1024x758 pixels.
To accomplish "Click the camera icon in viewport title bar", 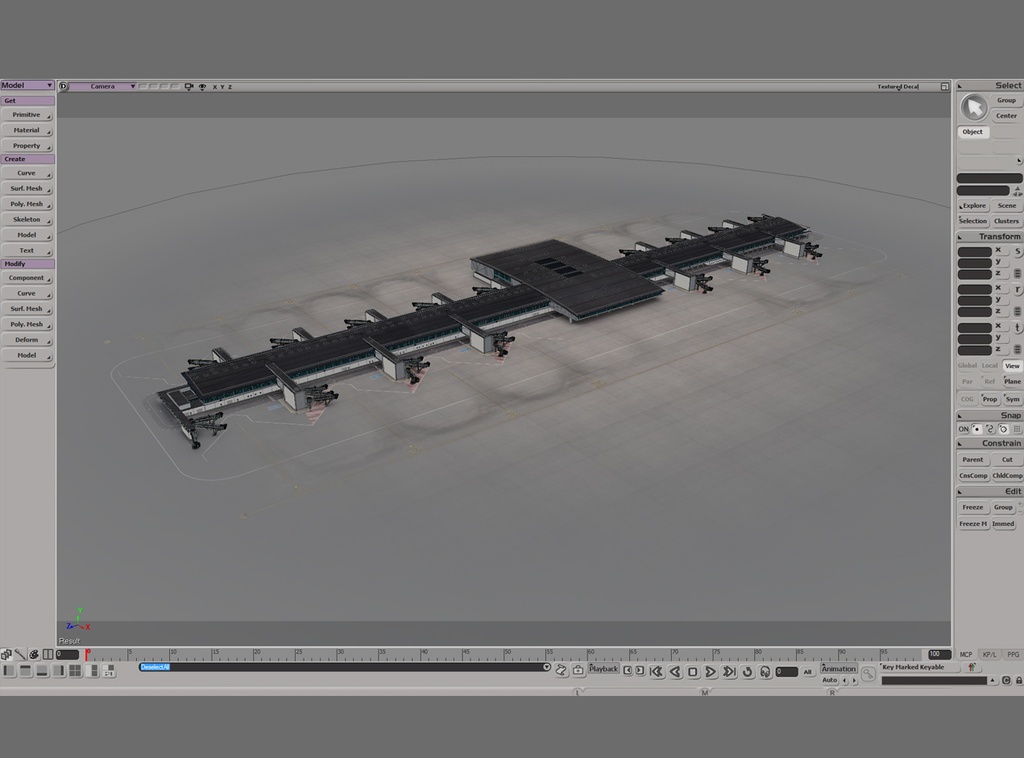I will coord(188,87).
